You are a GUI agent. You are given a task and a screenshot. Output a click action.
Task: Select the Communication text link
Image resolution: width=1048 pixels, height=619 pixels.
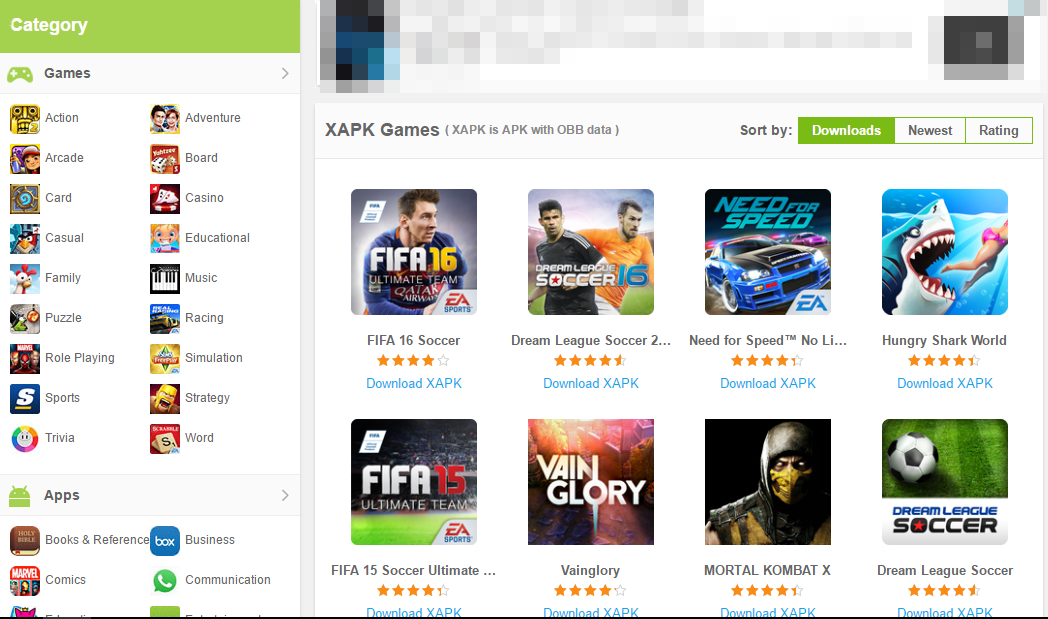coord(228,580)
